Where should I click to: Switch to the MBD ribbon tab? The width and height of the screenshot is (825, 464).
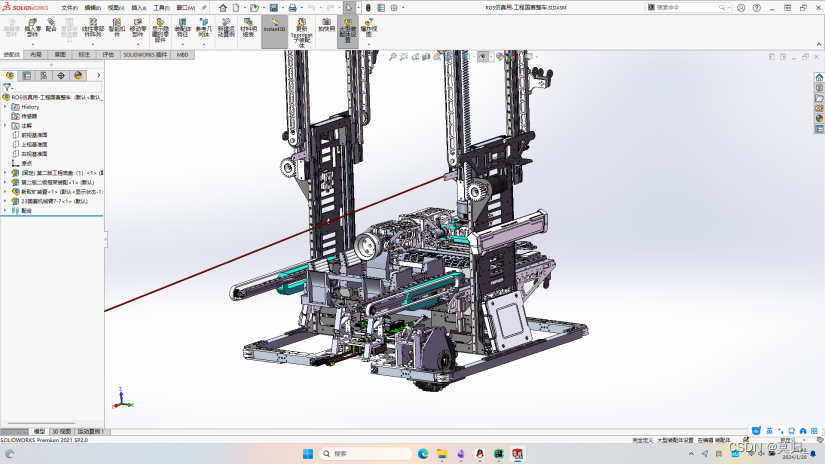(183, 55)
